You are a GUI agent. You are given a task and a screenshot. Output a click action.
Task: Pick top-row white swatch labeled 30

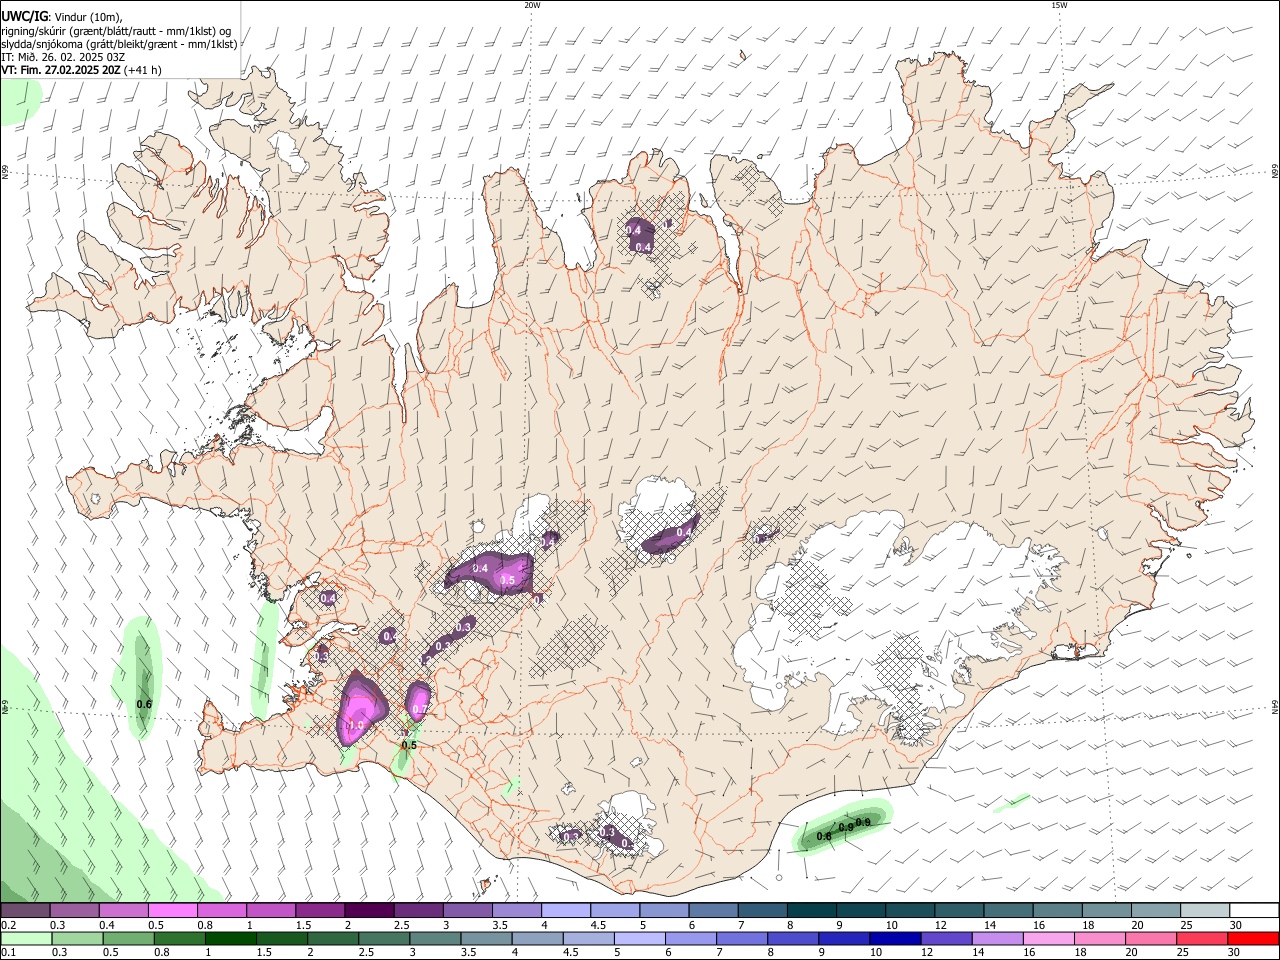[x=1253, y=910]
